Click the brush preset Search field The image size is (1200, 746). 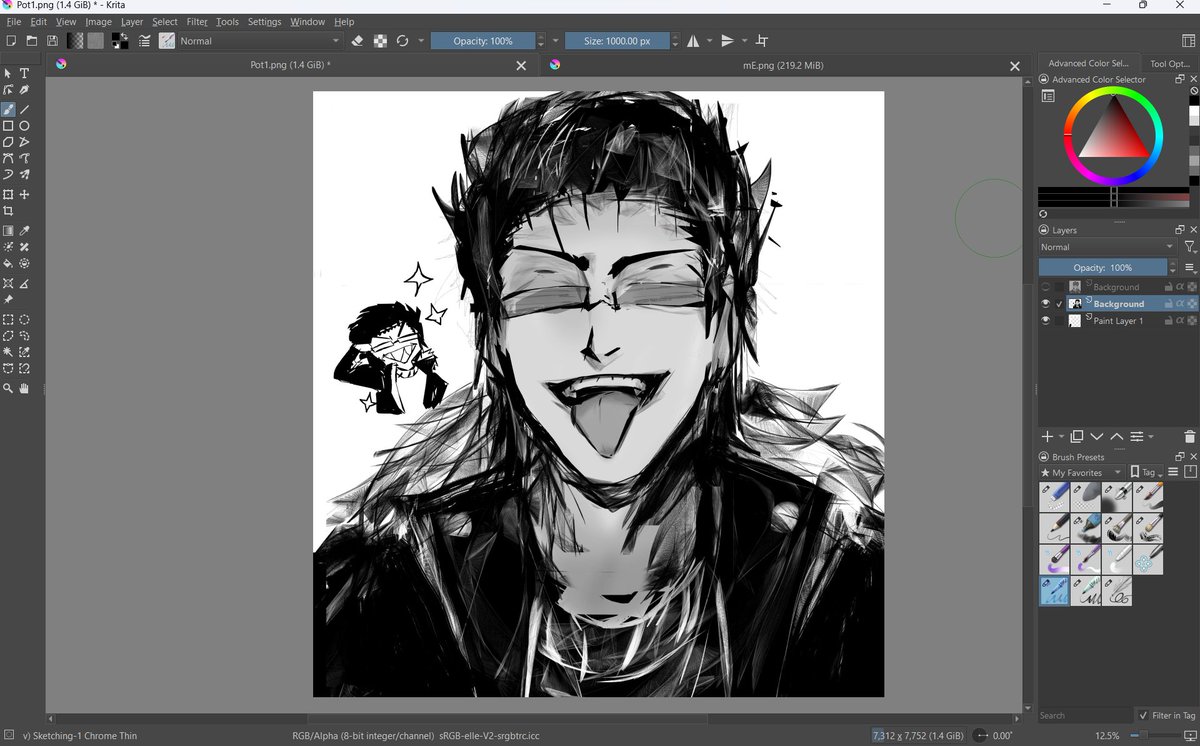coord(1085,715)
